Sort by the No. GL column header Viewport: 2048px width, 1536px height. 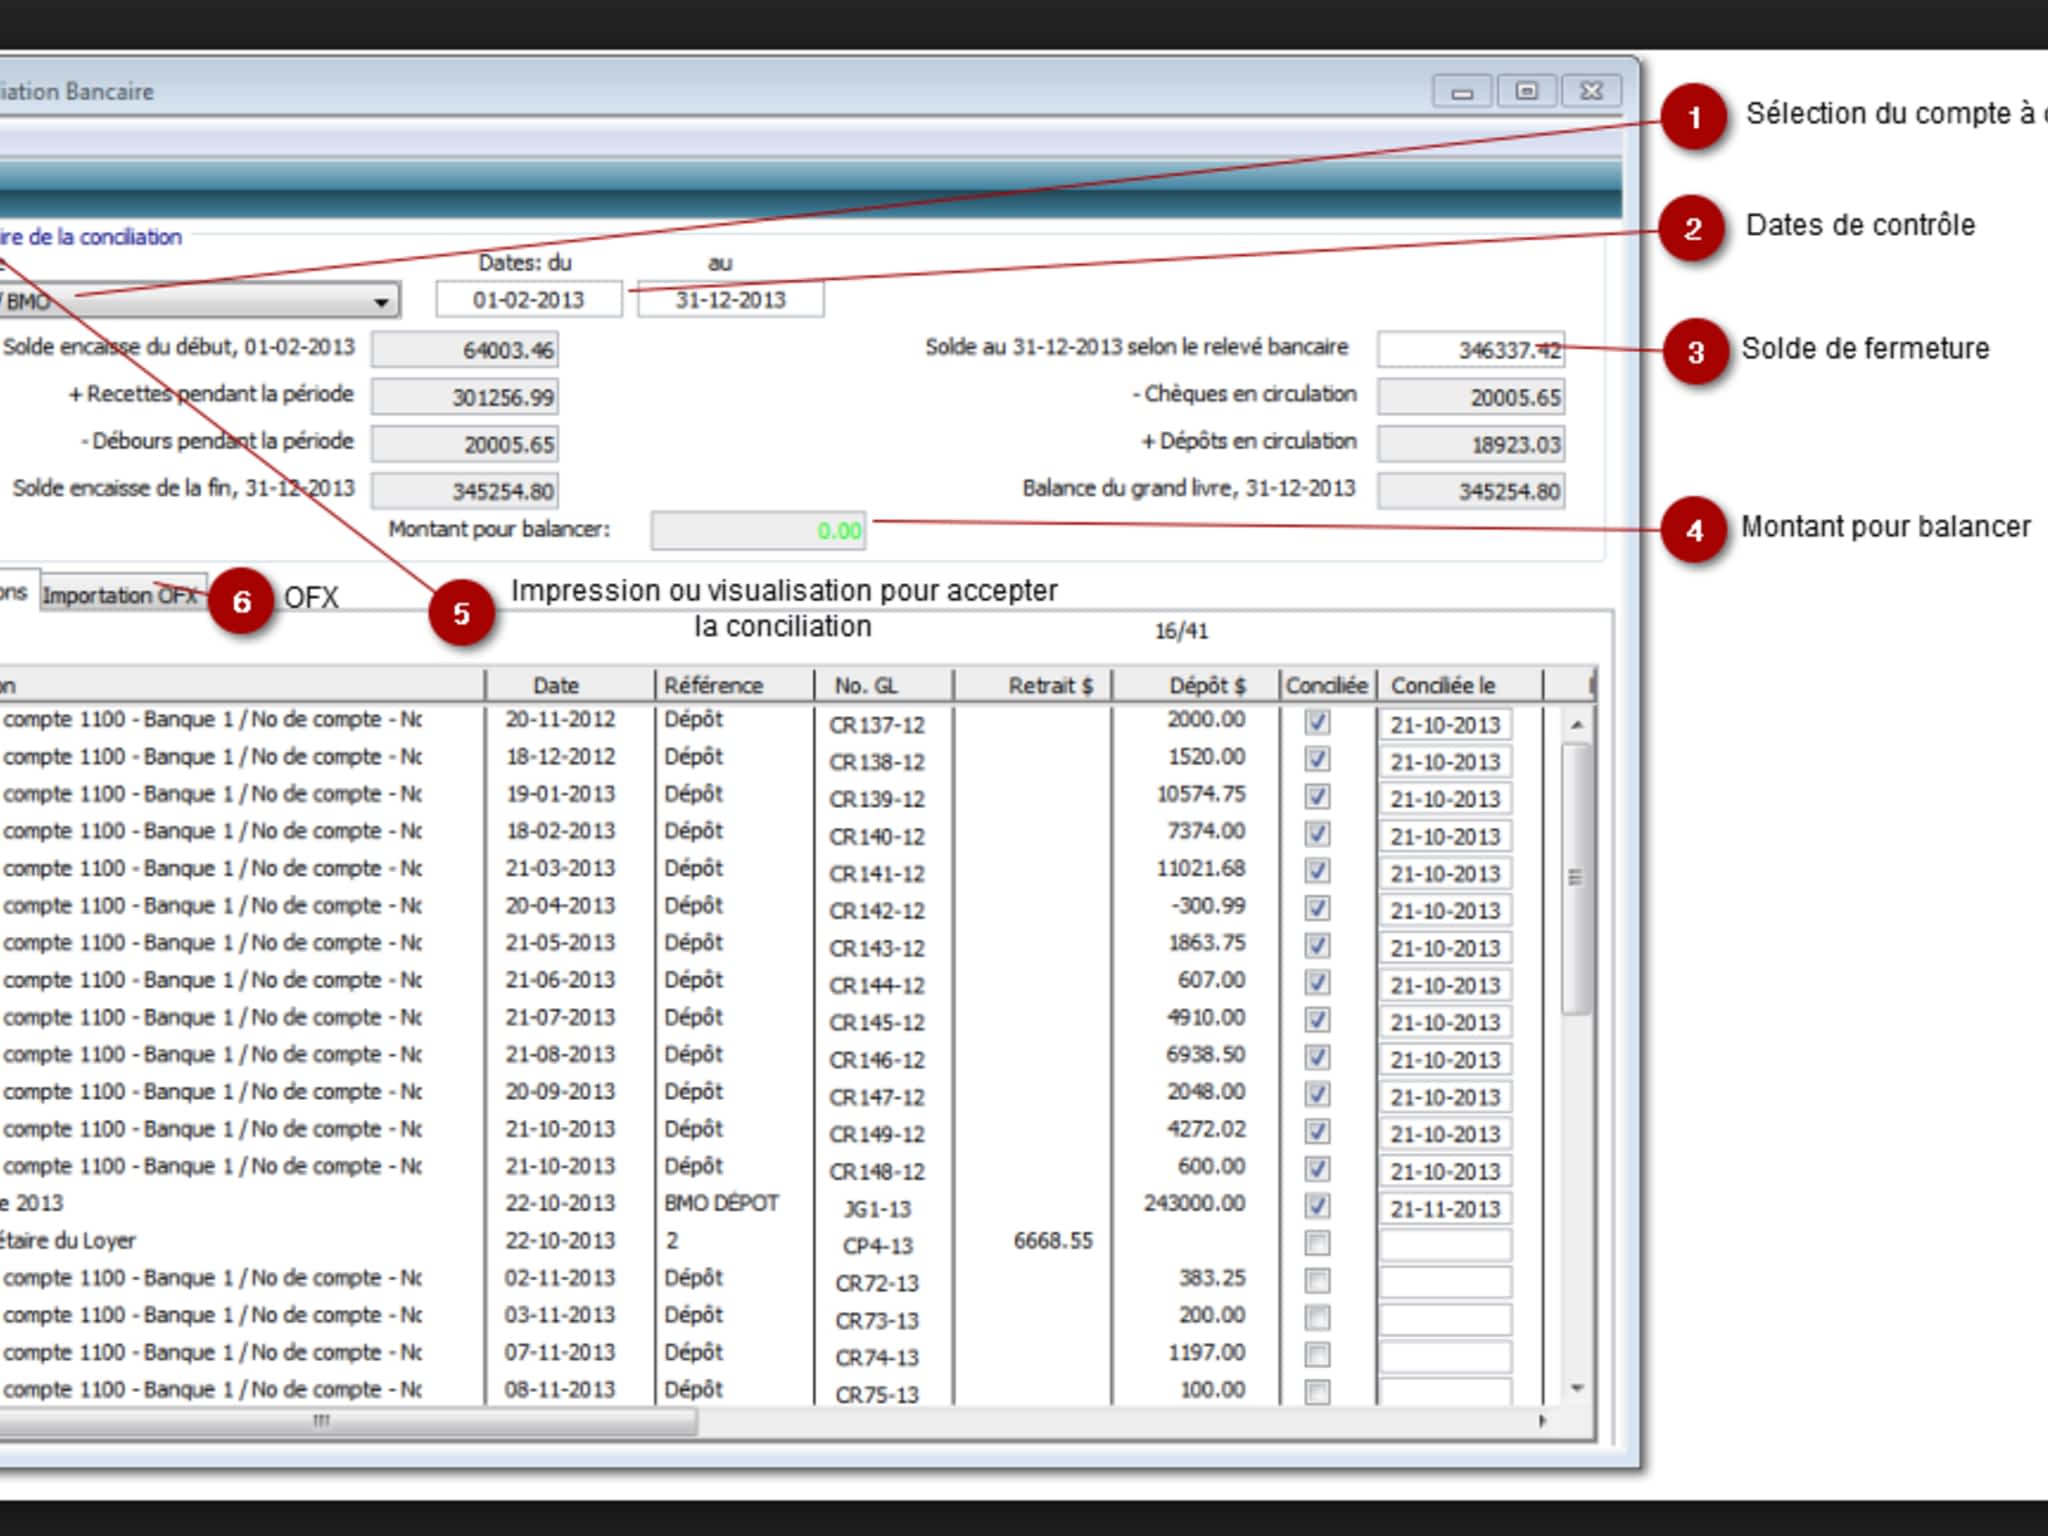(883, 685)
